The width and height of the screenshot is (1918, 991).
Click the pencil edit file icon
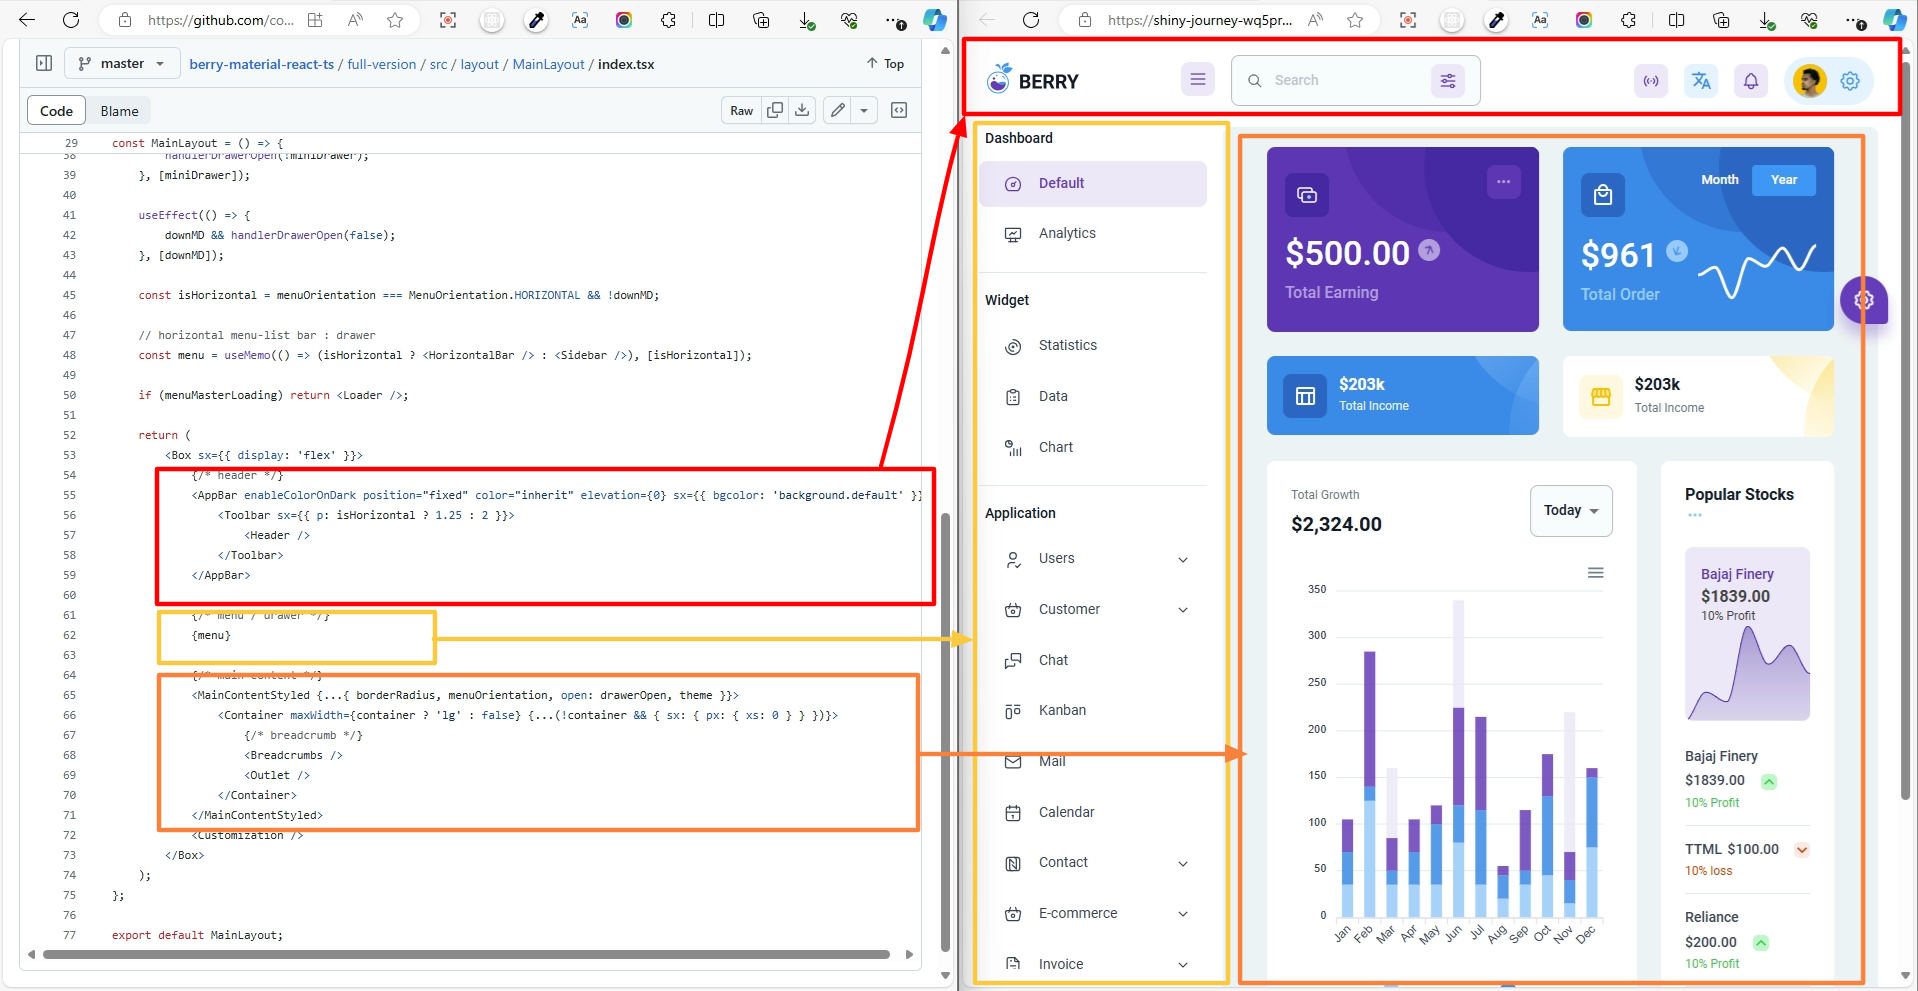[838, 110]
